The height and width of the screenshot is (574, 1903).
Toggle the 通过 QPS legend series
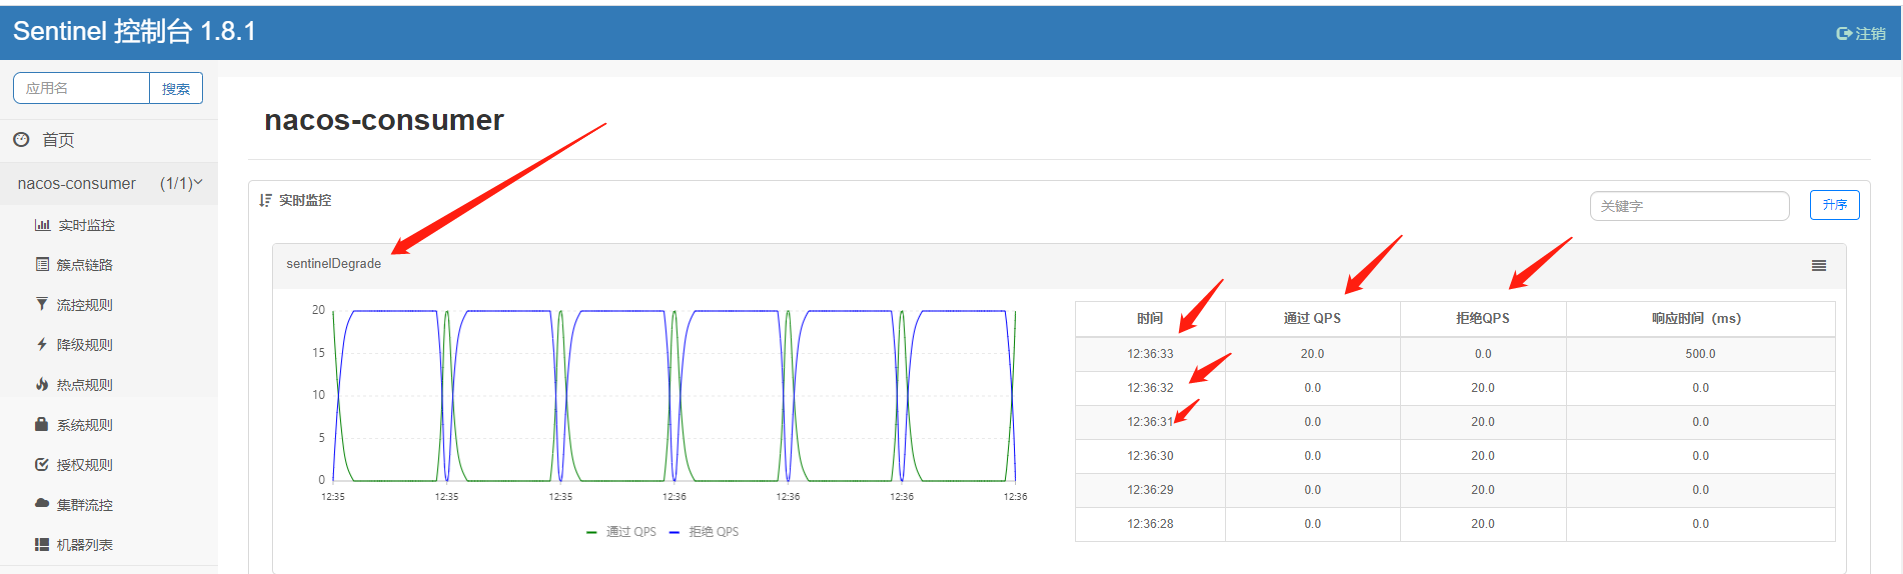(621, 532)
